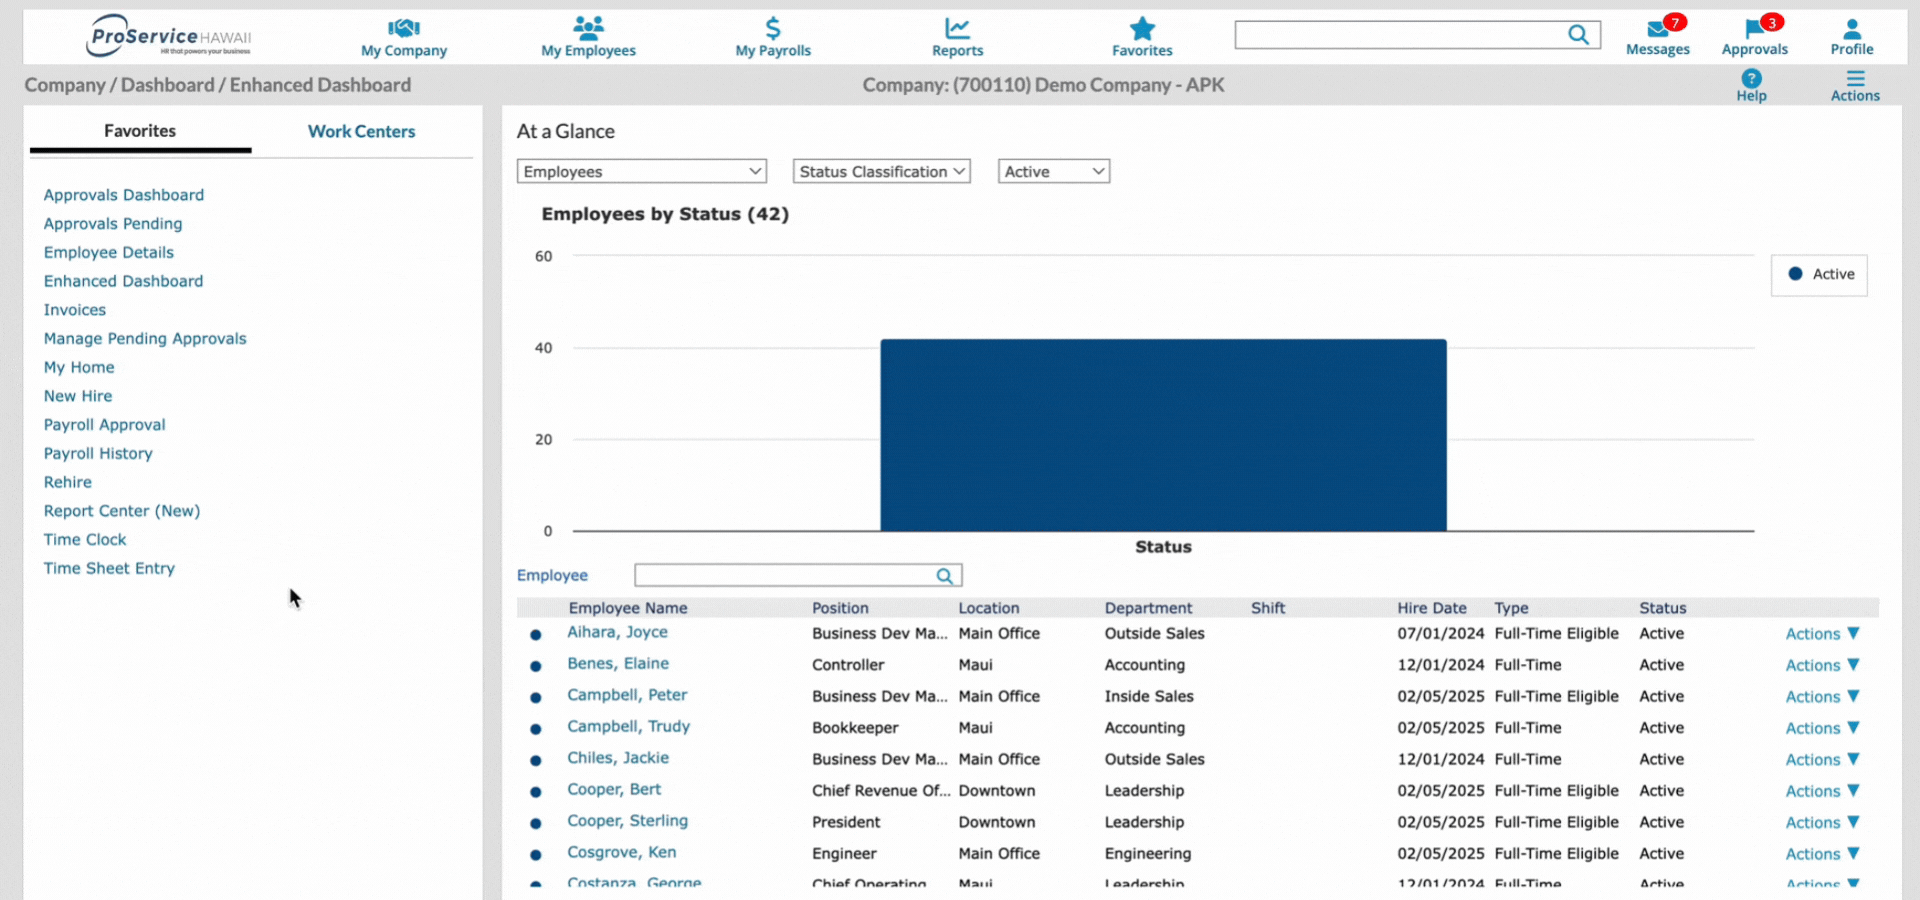Open the Favorites star icon
The width and height of the screenshot is (1920, 900).
tap(1142, 28)
